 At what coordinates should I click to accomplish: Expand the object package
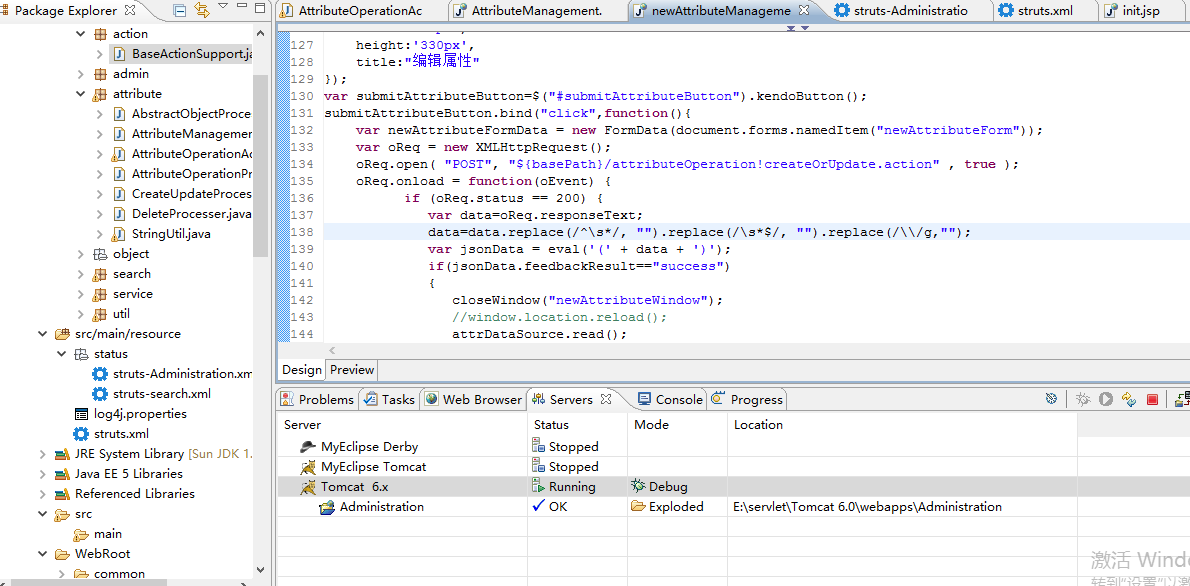click(x=81, y=254)
